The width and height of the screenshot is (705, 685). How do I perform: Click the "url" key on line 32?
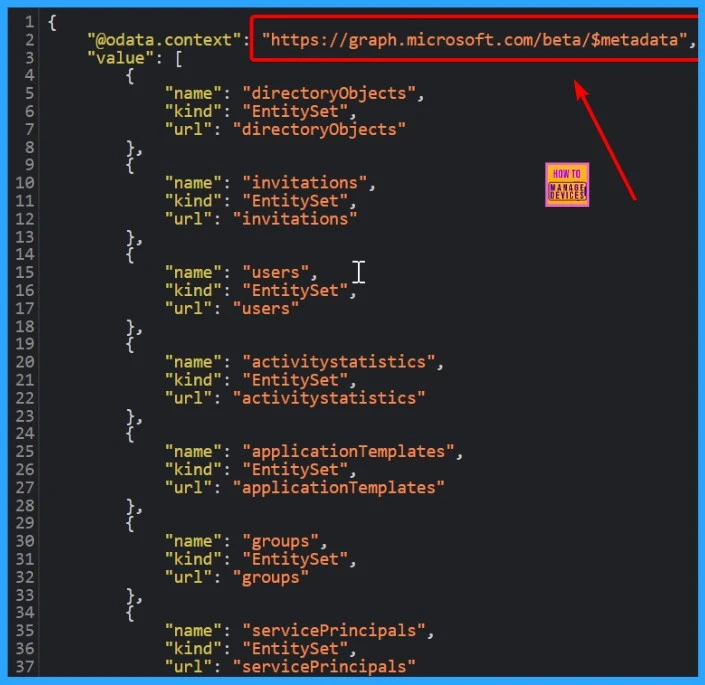(188, 577)
